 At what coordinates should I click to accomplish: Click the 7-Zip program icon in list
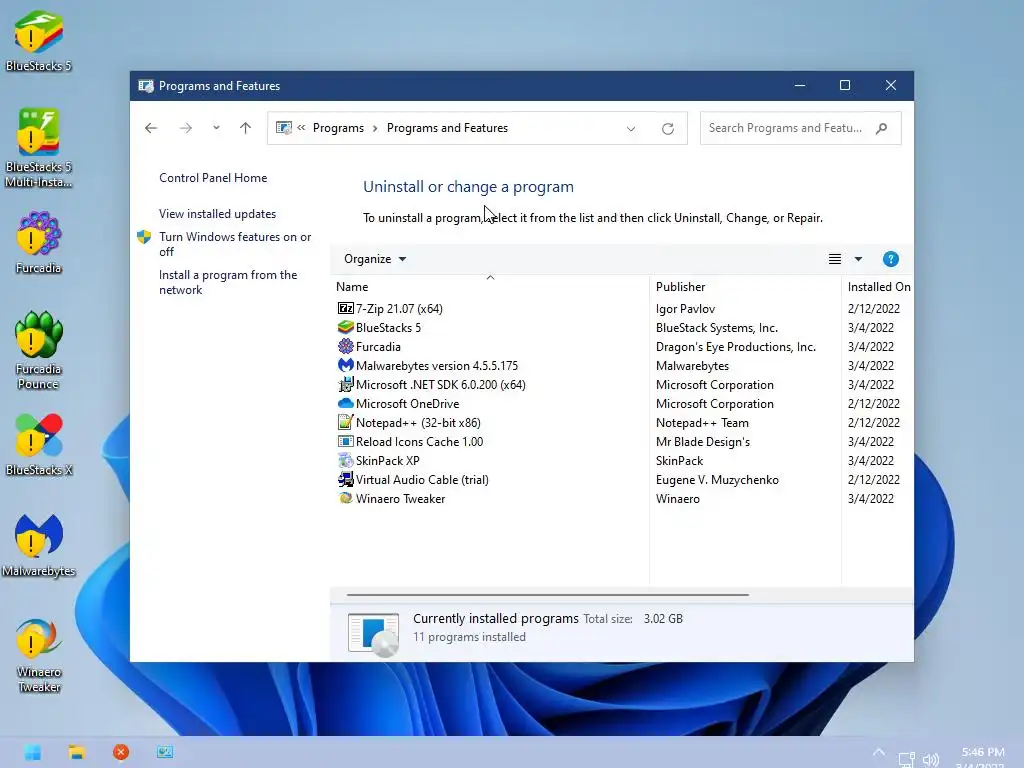point(345,308)
